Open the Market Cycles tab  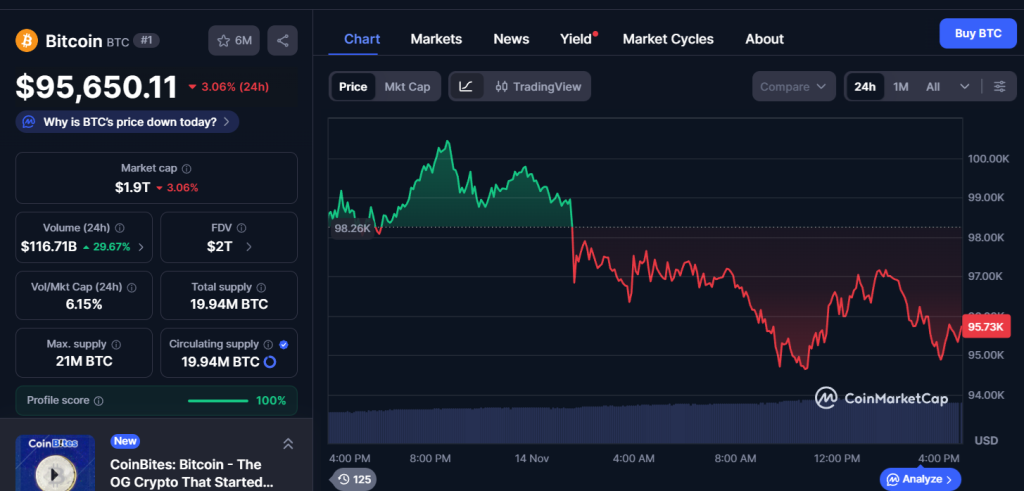pos(668,39)
